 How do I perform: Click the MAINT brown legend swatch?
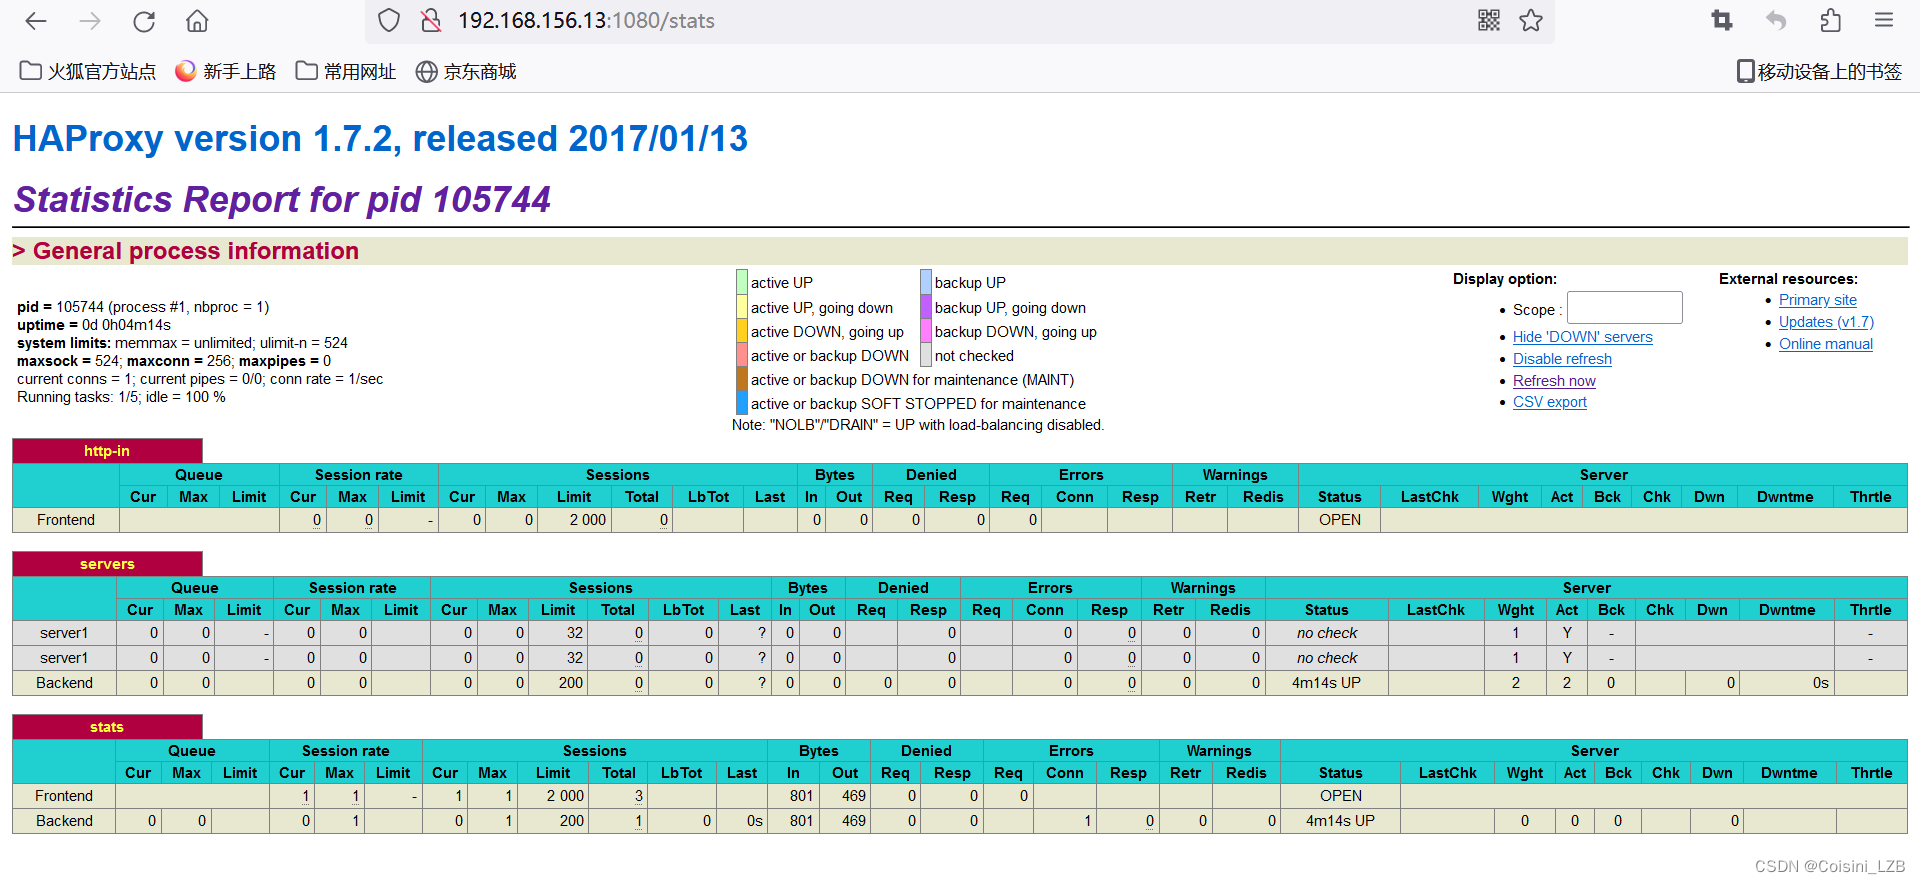[x=742, y=379]
